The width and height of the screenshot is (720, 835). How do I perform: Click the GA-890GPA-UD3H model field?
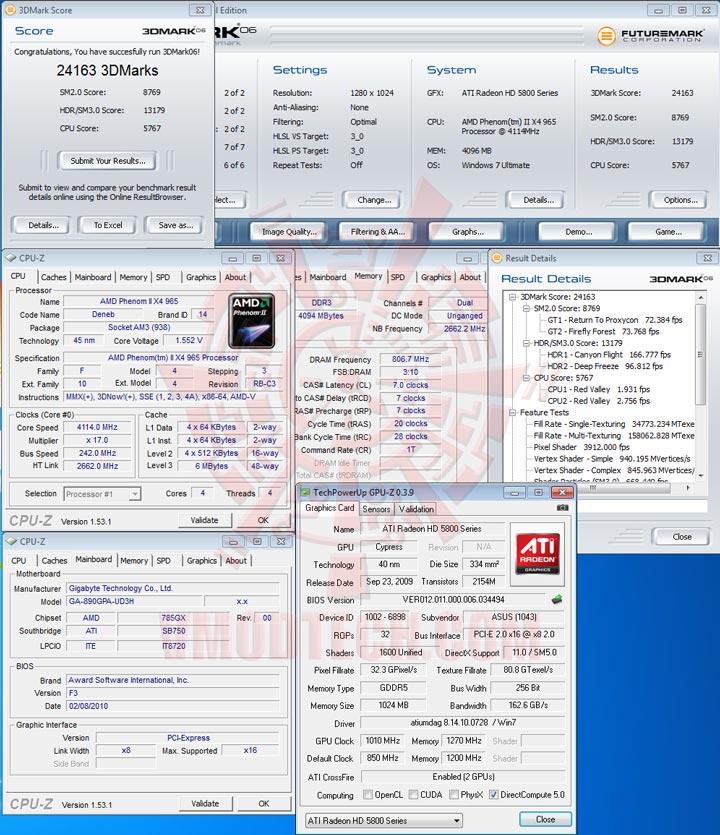[x=134, y=601]
